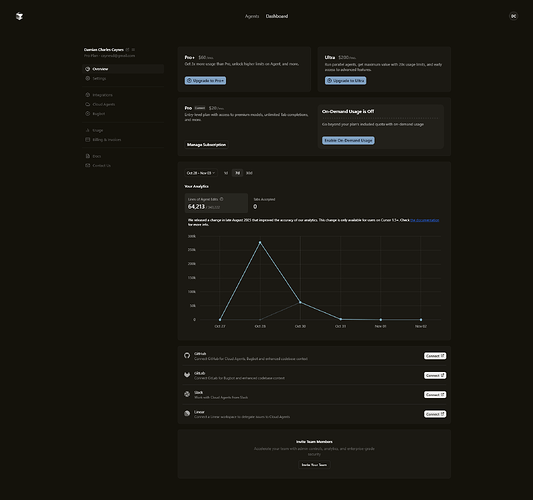Viewport: 533px width, 500px height.
Task: Open the user avatar menu
Action: (513, 16)
